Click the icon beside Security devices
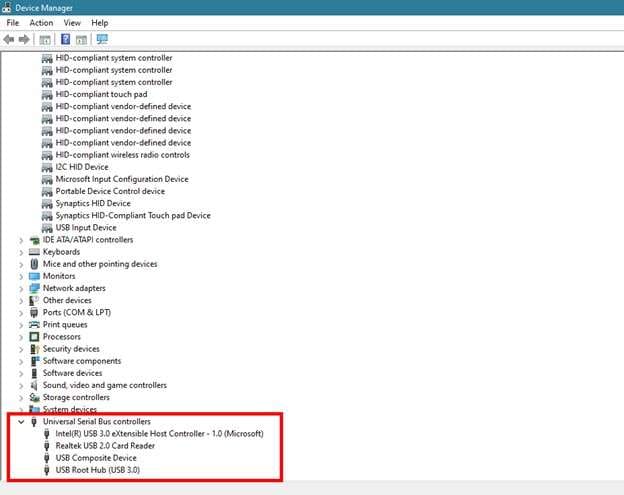624x495 pixels. point(35,349)
